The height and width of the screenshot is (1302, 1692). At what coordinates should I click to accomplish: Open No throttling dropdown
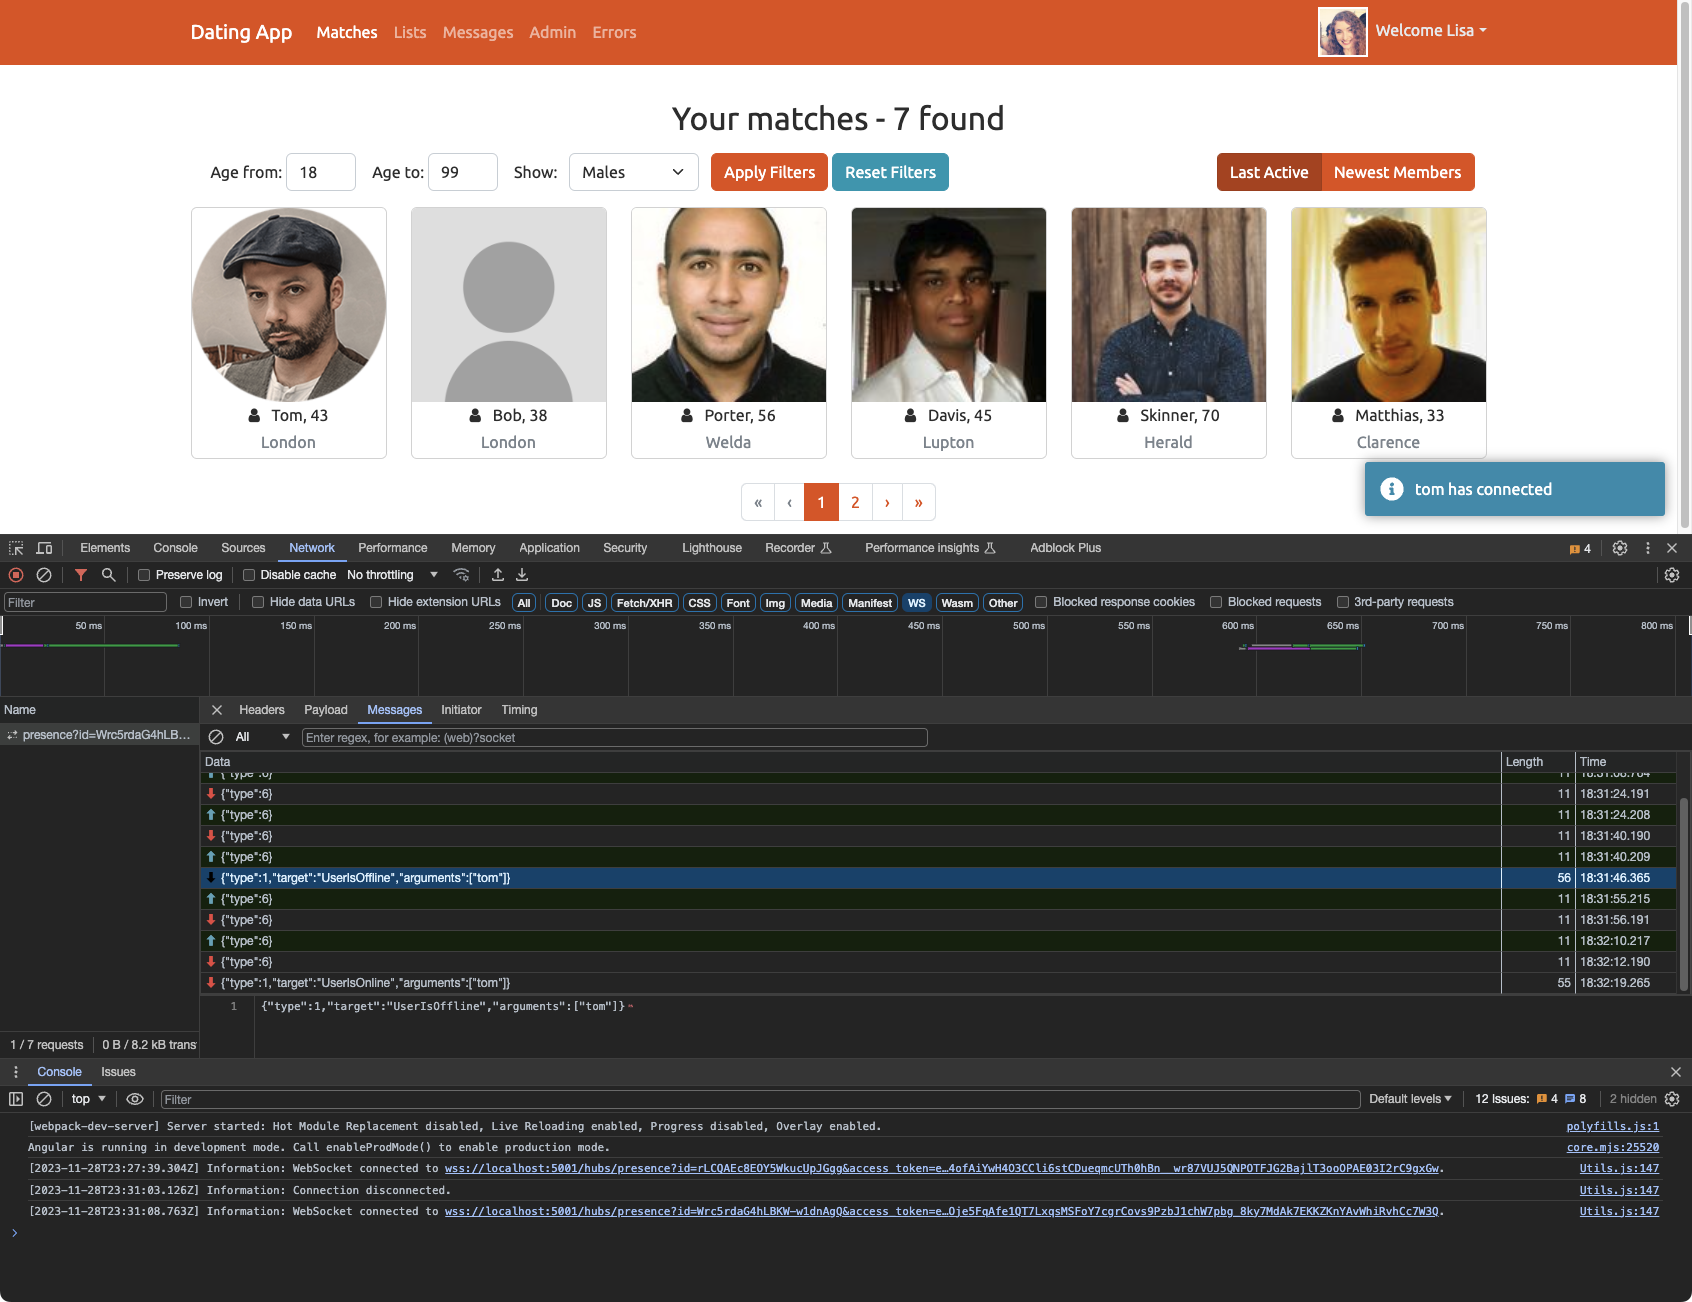tap(392, 575)
